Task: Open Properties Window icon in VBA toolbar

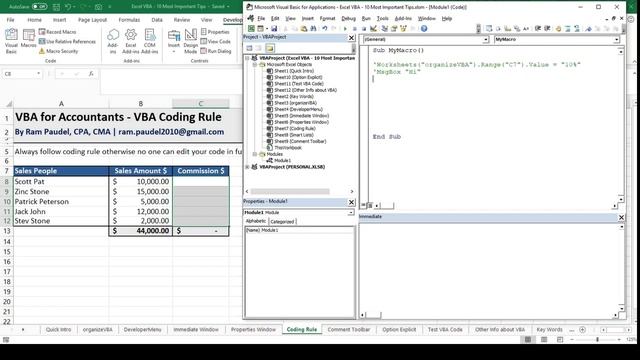Action: pos(394,29)
